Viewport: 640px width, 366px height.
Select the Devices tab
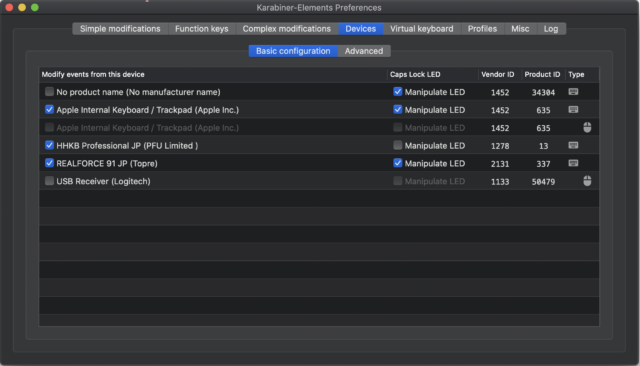click(x=360, y=29)
